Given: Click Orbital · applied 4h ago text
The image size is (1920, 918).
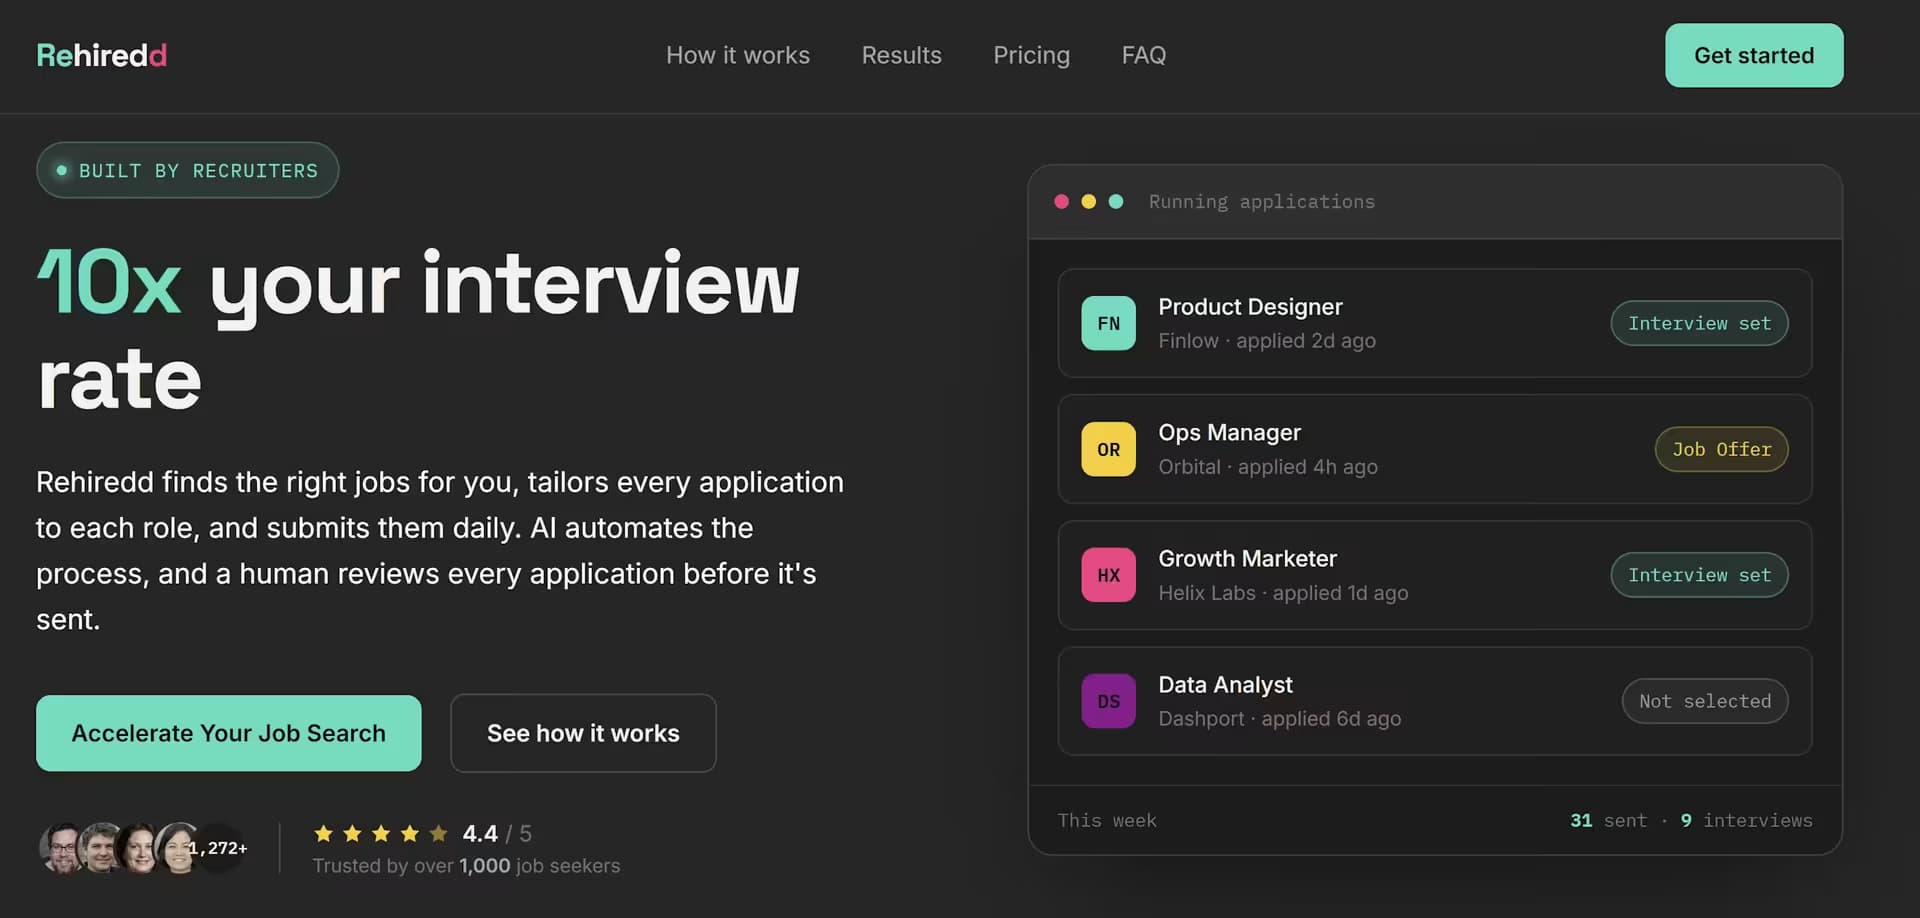Looking at the screenshot, I should pos(1268,467).
